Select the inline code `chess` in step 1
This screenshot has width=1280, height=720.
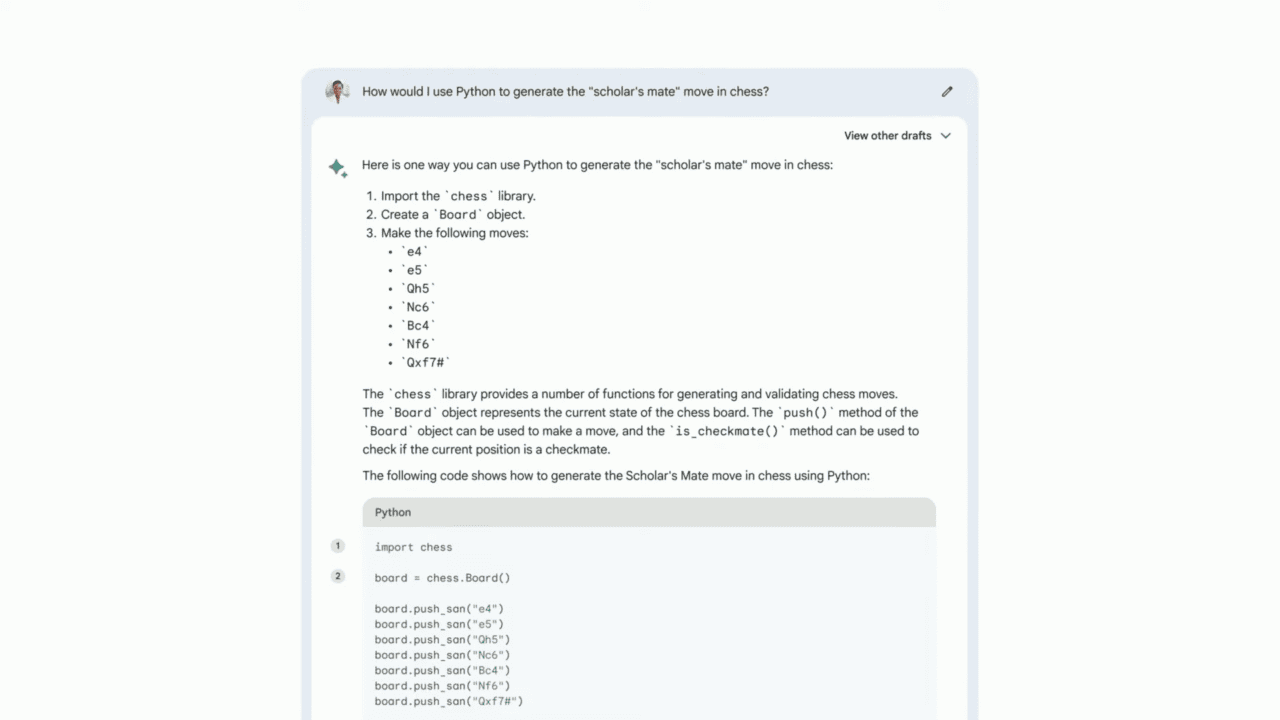click(x=468, y=196)
